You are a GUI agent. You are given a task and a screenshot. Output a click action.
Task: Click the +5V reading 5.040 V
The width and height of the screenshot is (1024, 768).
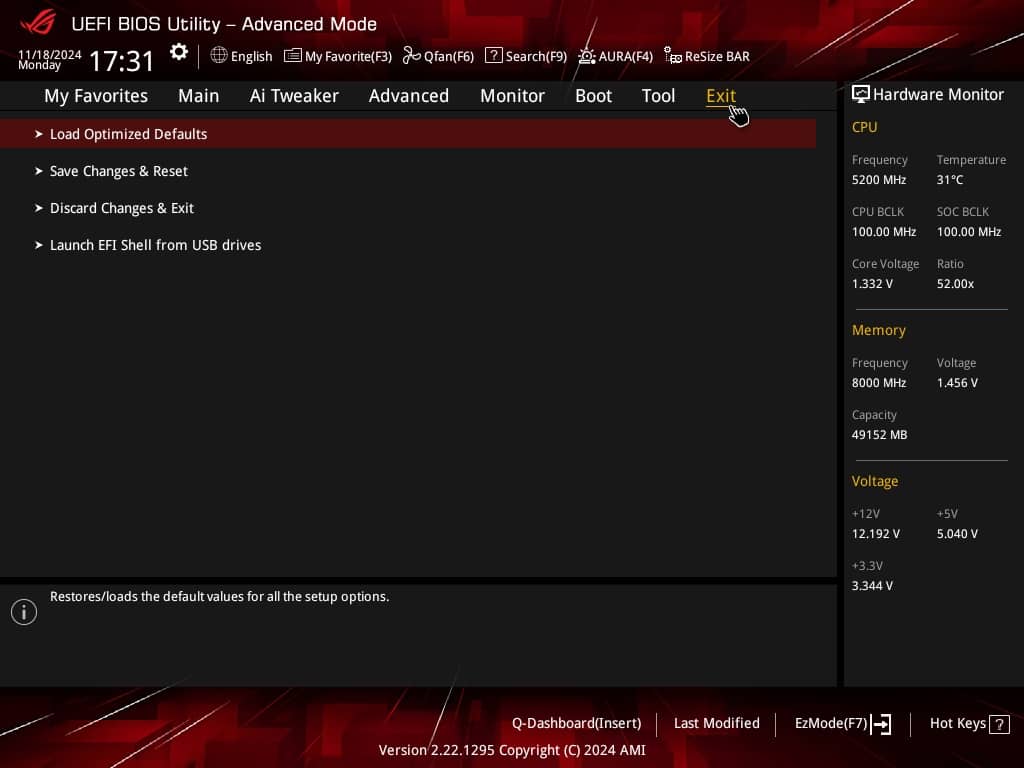957,534
